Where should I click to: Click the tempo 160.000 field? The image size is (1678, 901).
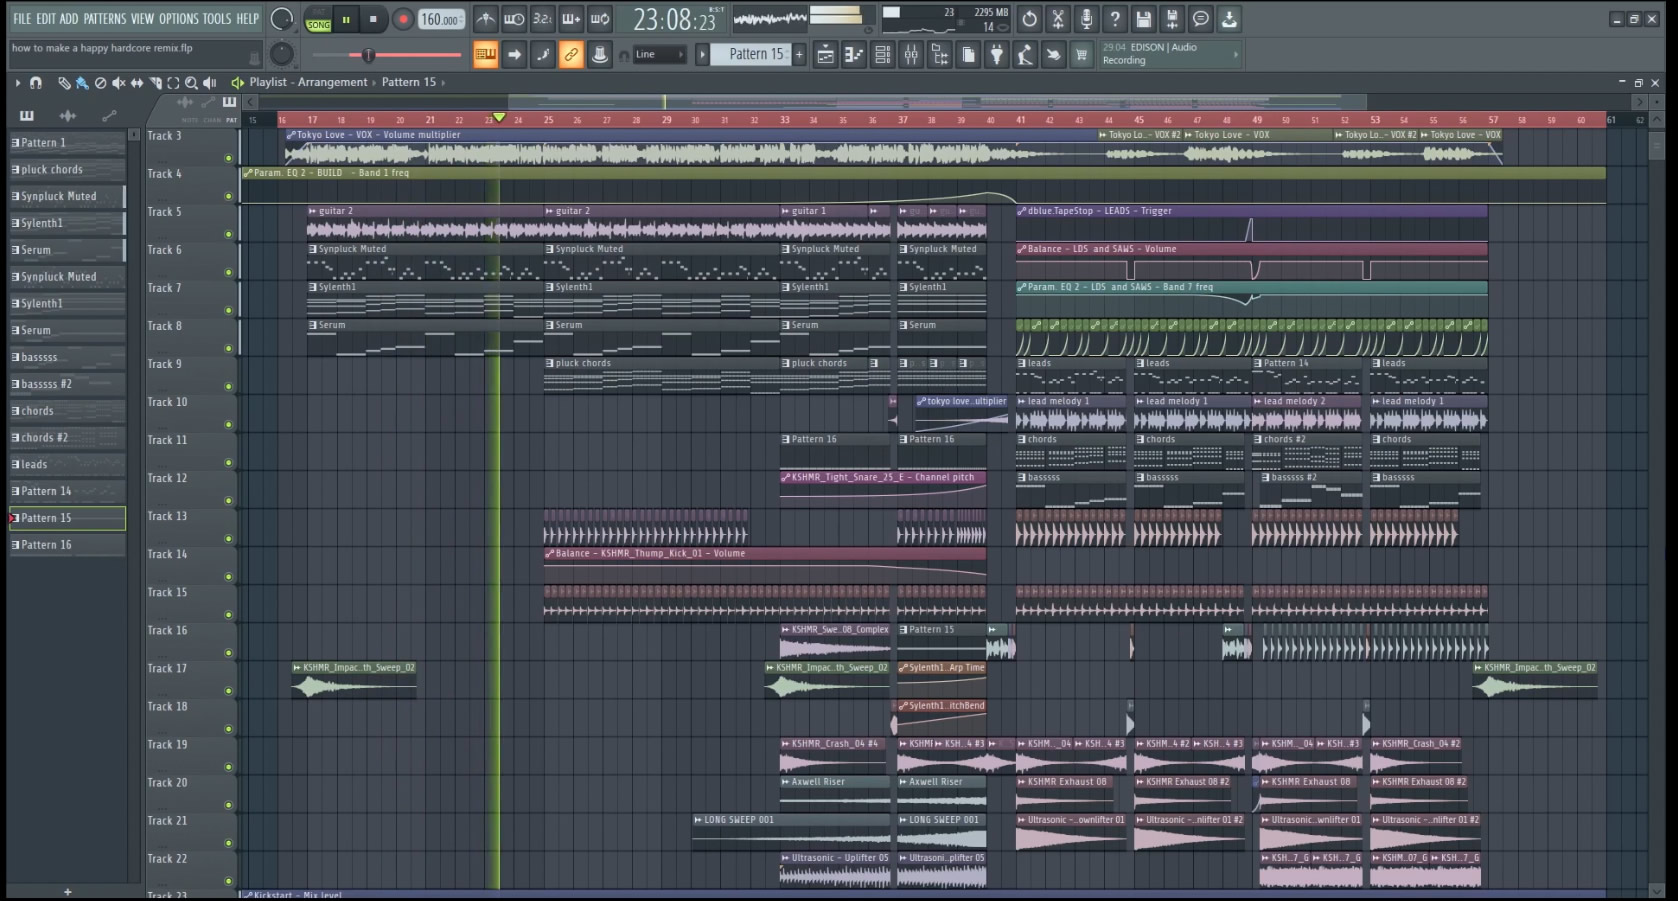point(441,19)
